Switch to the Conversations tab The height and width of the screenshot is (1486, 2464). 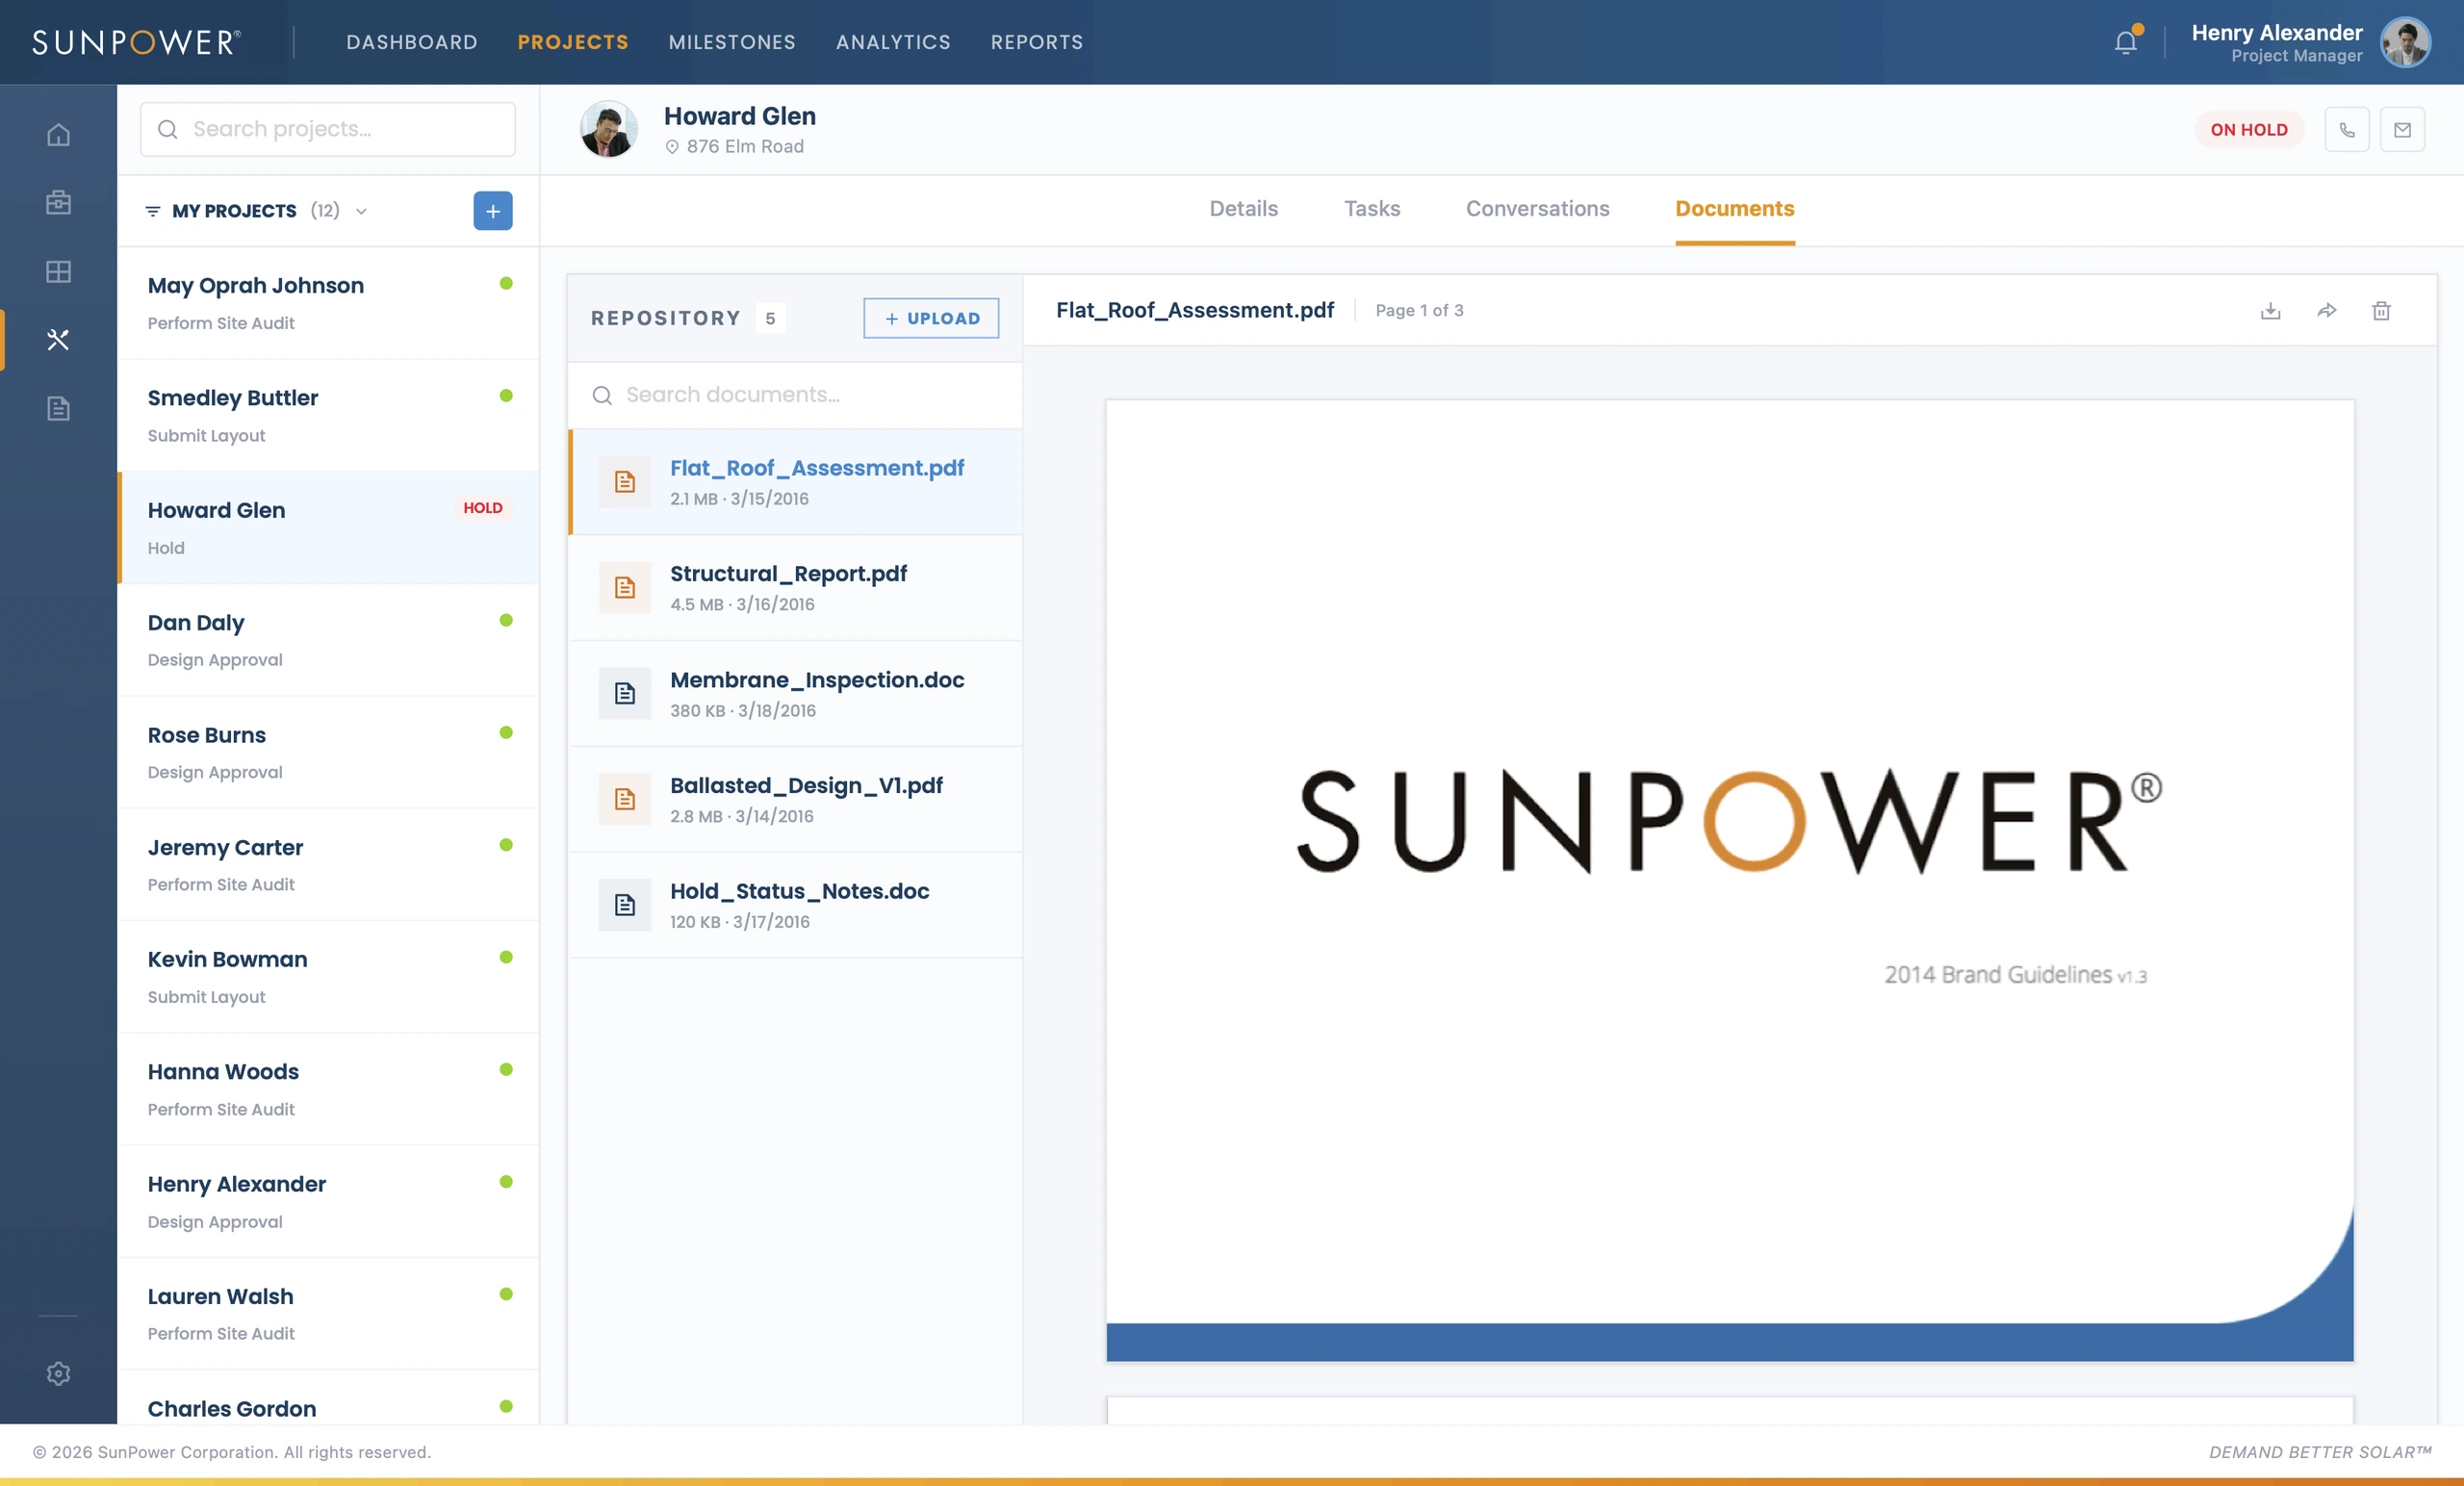(x=1537, y=209)
